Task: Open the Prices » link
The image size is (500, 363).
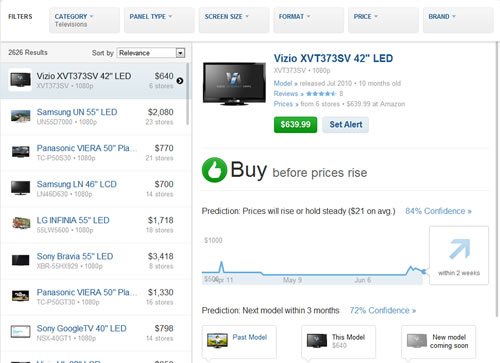Action: tap(286, 104)
